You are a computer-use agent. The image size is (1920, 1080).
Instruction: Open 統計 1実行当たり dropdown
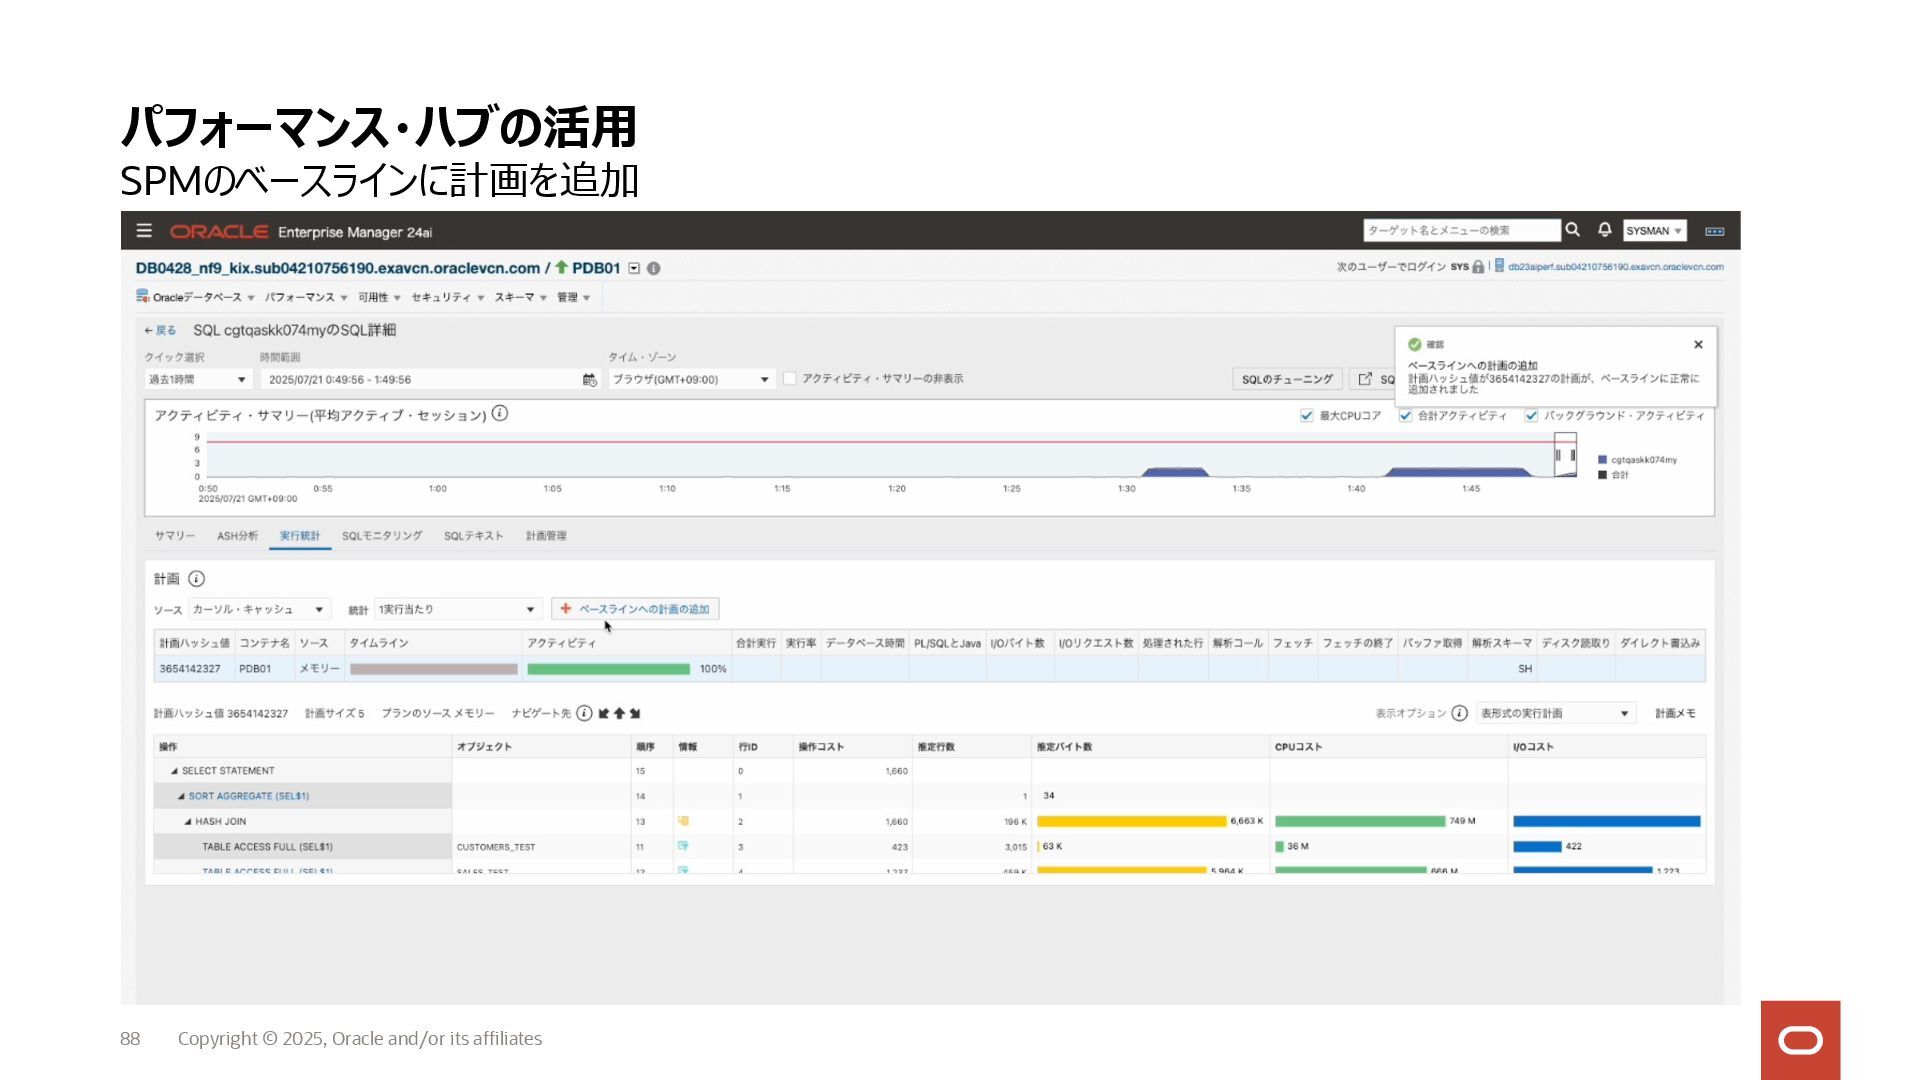coord(458,609)
